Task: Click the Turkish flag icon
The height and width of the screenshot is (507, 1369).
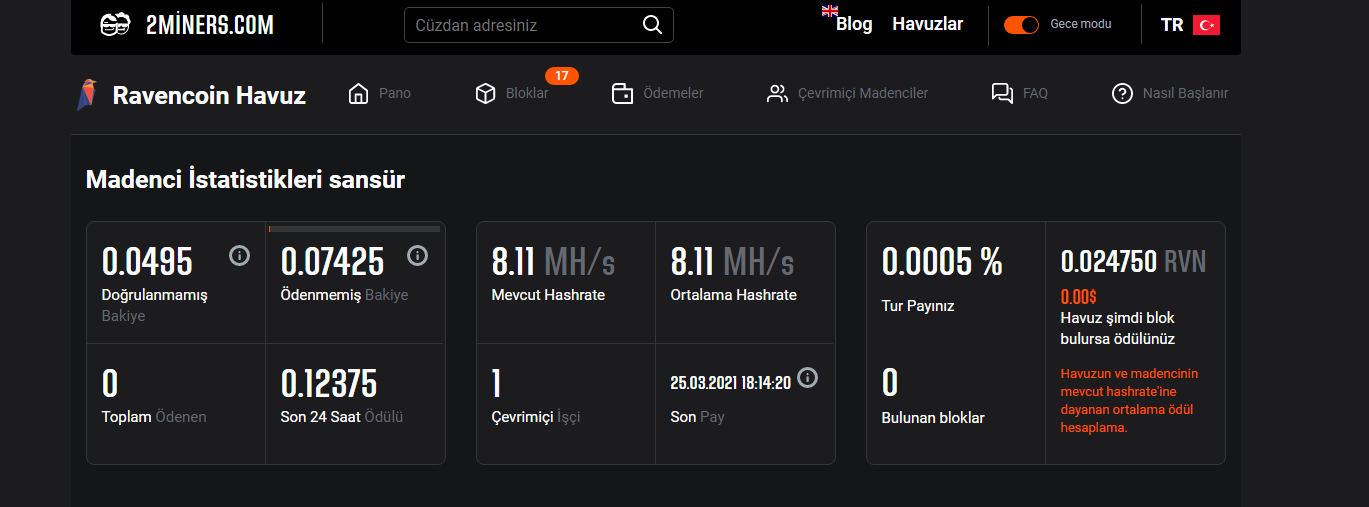Action: tap(1206, 25)
